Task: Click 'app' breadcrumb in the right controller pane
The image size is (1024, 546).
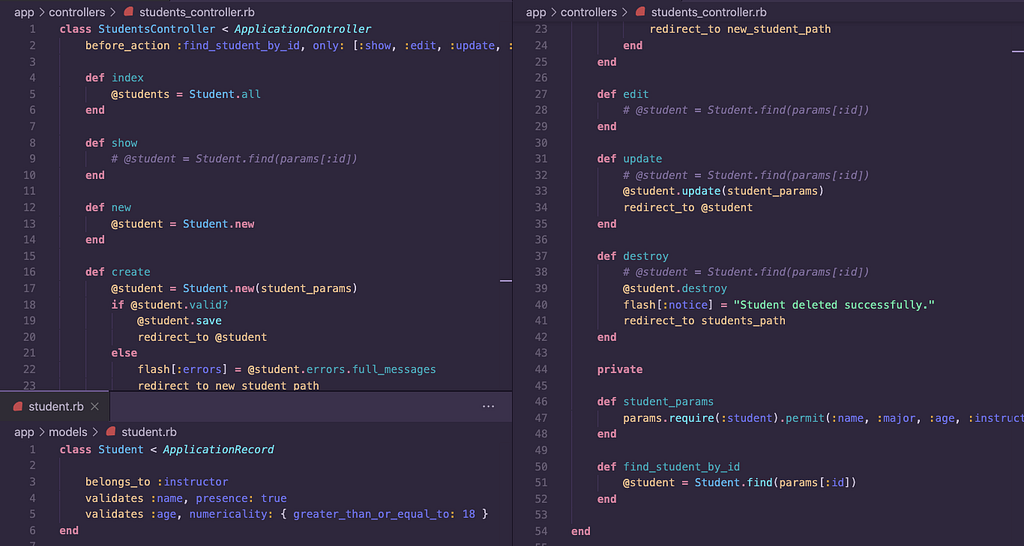Action: click(x=536, y=12)
